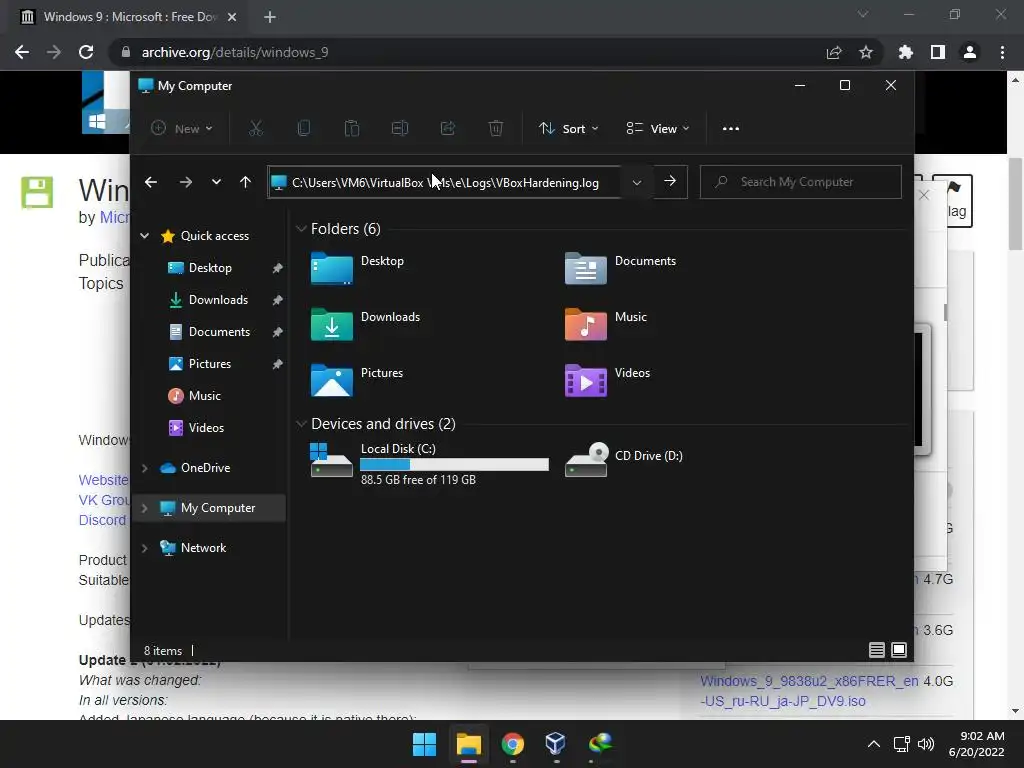This screenshot has height=768, width=1024.
Task: Select the Local Disk (C:) drive
Action: click(x=430, y=463)
